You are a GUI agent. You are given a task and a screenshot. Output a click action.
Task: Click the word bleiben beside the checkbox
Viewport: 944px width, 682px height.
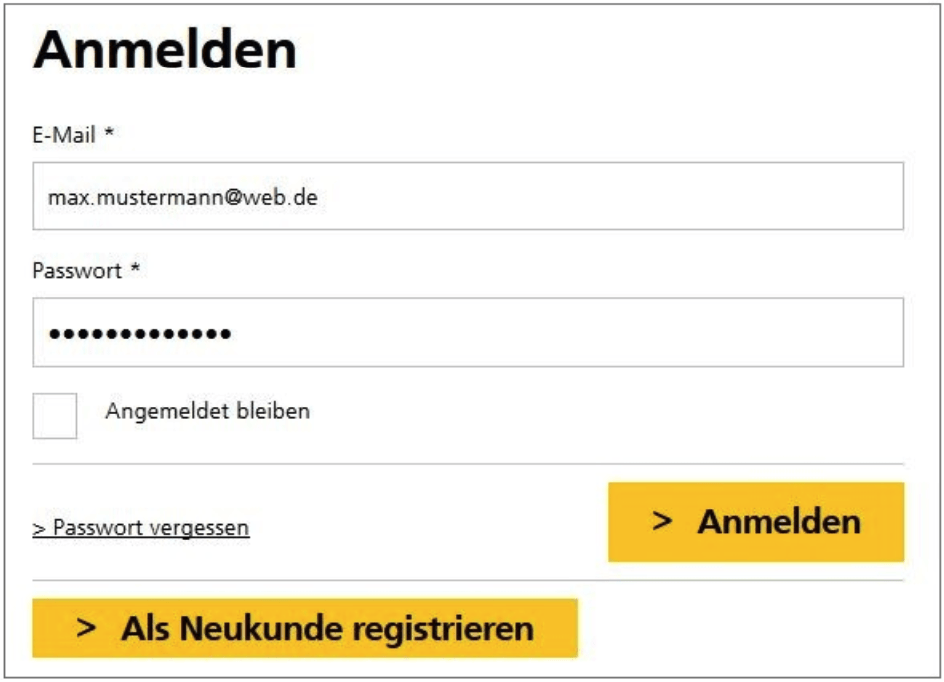click(x=276, y=411)
